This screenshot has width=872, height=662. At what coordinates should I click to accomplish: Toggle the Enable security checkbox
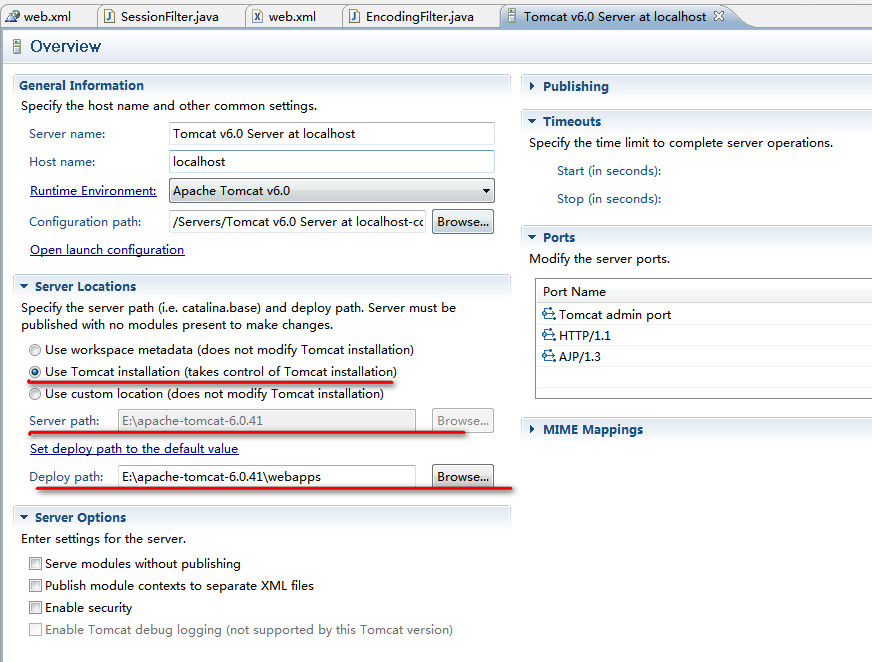35,607
